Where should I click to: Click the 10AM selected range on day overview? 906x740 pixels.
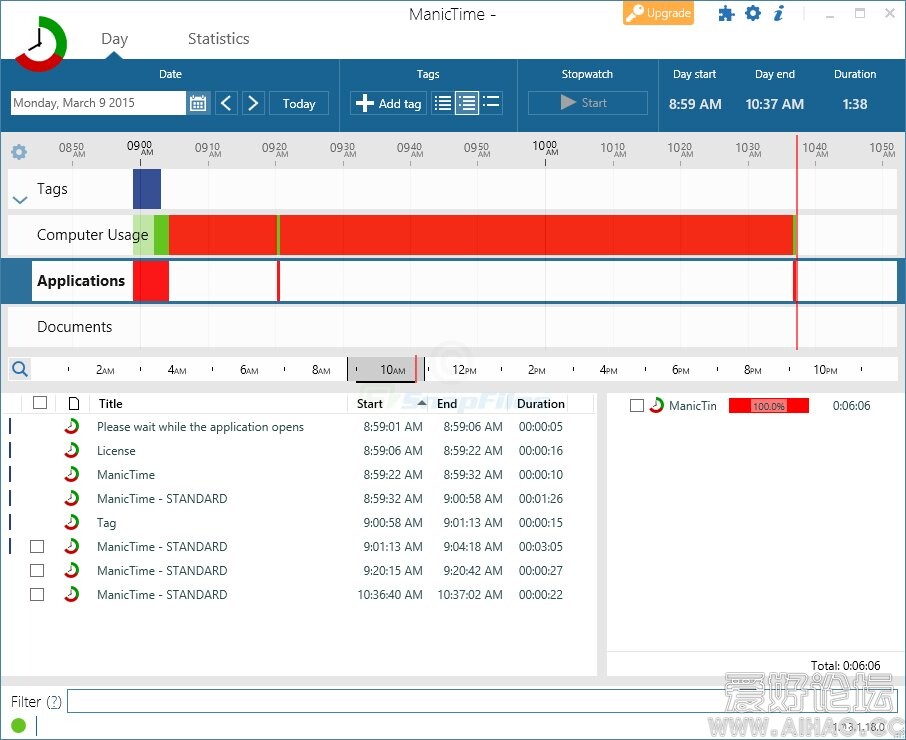coord(386,370)
